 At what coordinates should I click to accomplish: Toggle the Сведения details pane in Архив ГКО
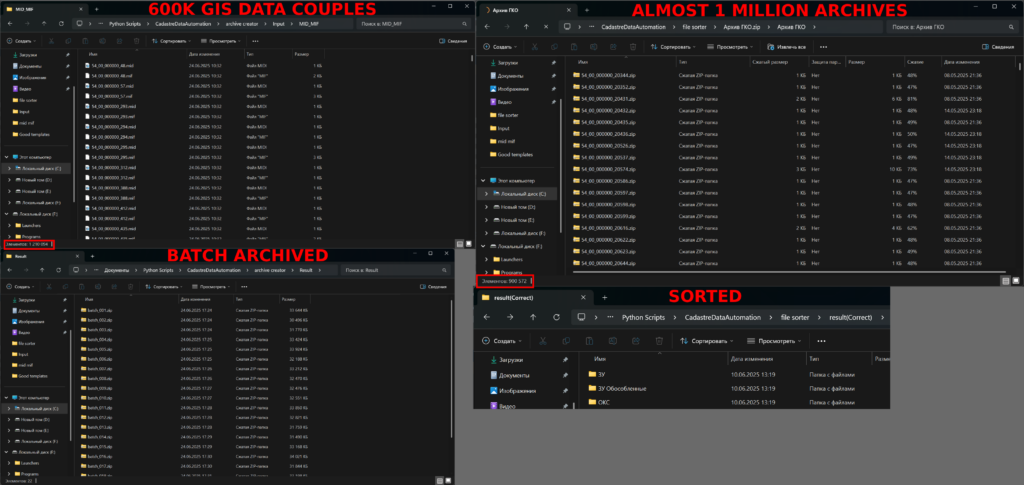998,47
